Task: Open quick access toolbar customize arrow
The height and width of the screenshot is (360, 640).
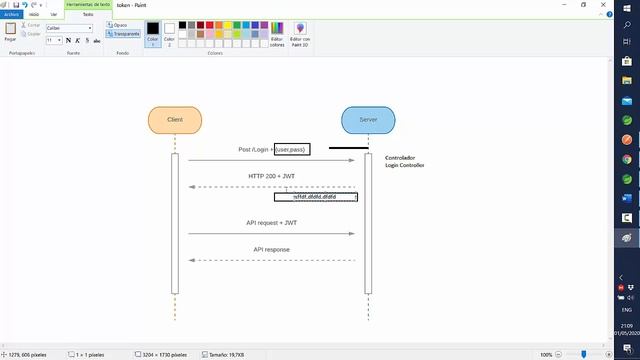Action: [41, 5]
